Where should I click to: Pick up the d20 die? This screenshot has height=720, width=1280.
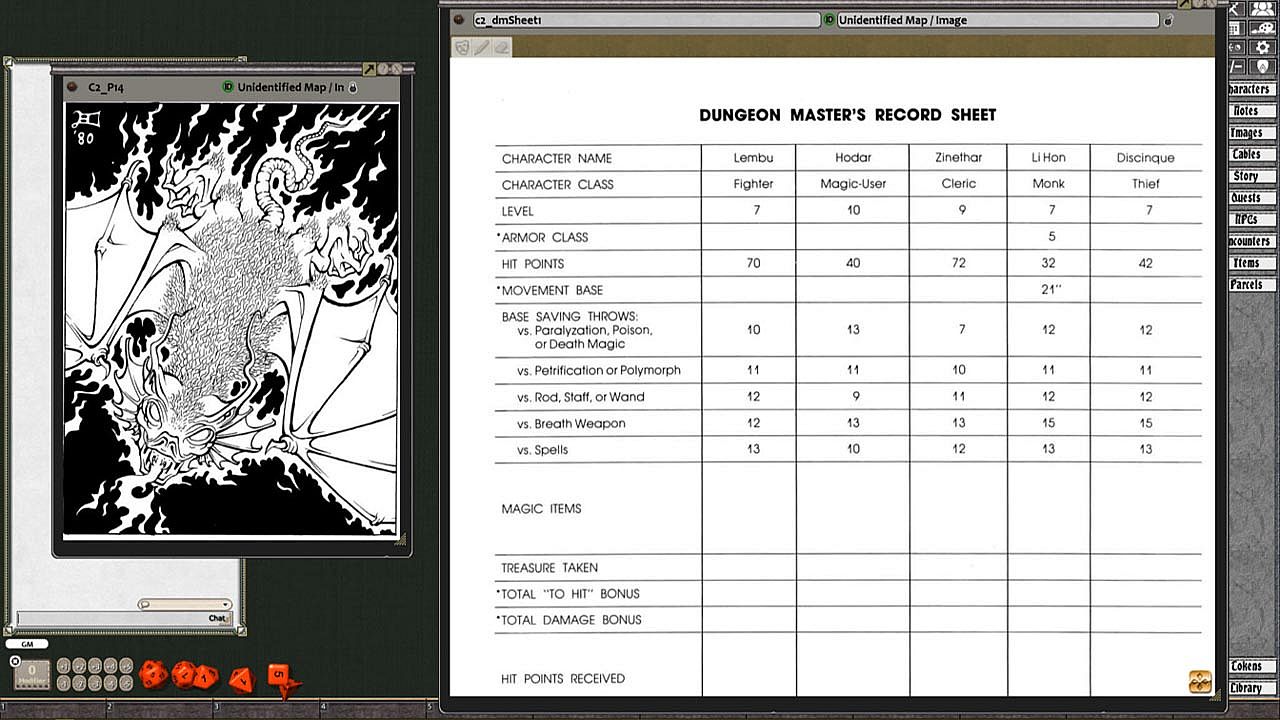point(153,675)
